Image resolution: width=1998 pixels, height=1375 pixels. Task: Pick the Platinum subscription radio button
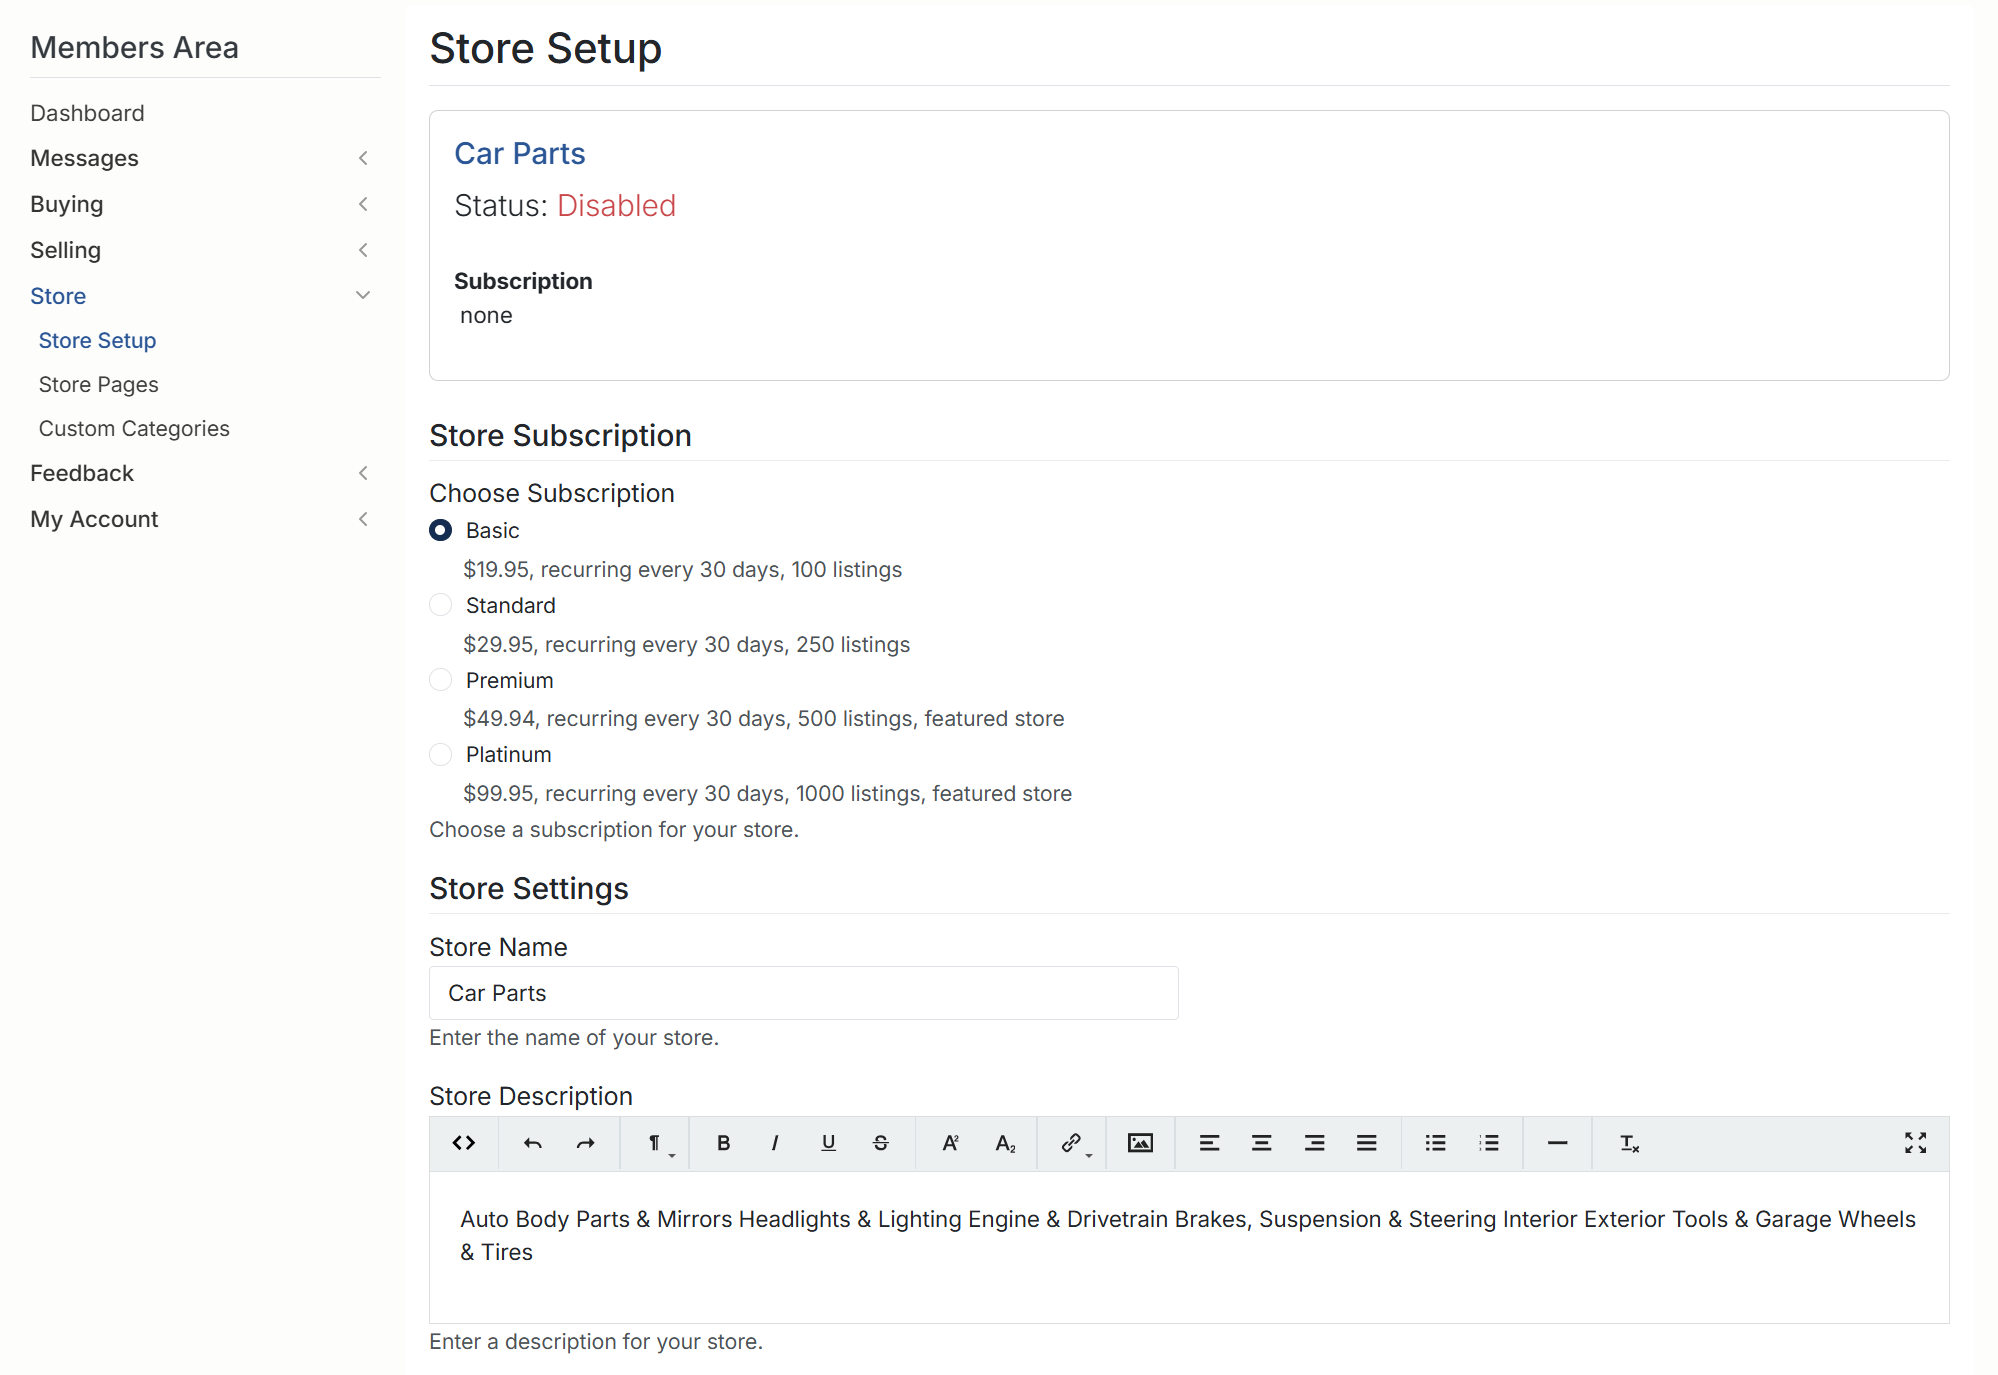coord(441,755)
